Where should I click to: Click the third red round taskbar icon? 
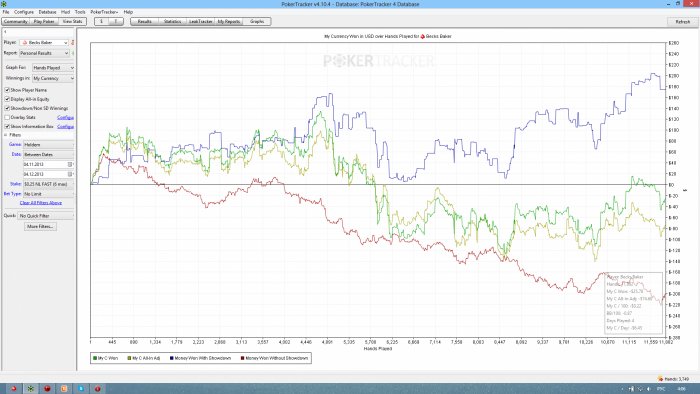(47, 389)
